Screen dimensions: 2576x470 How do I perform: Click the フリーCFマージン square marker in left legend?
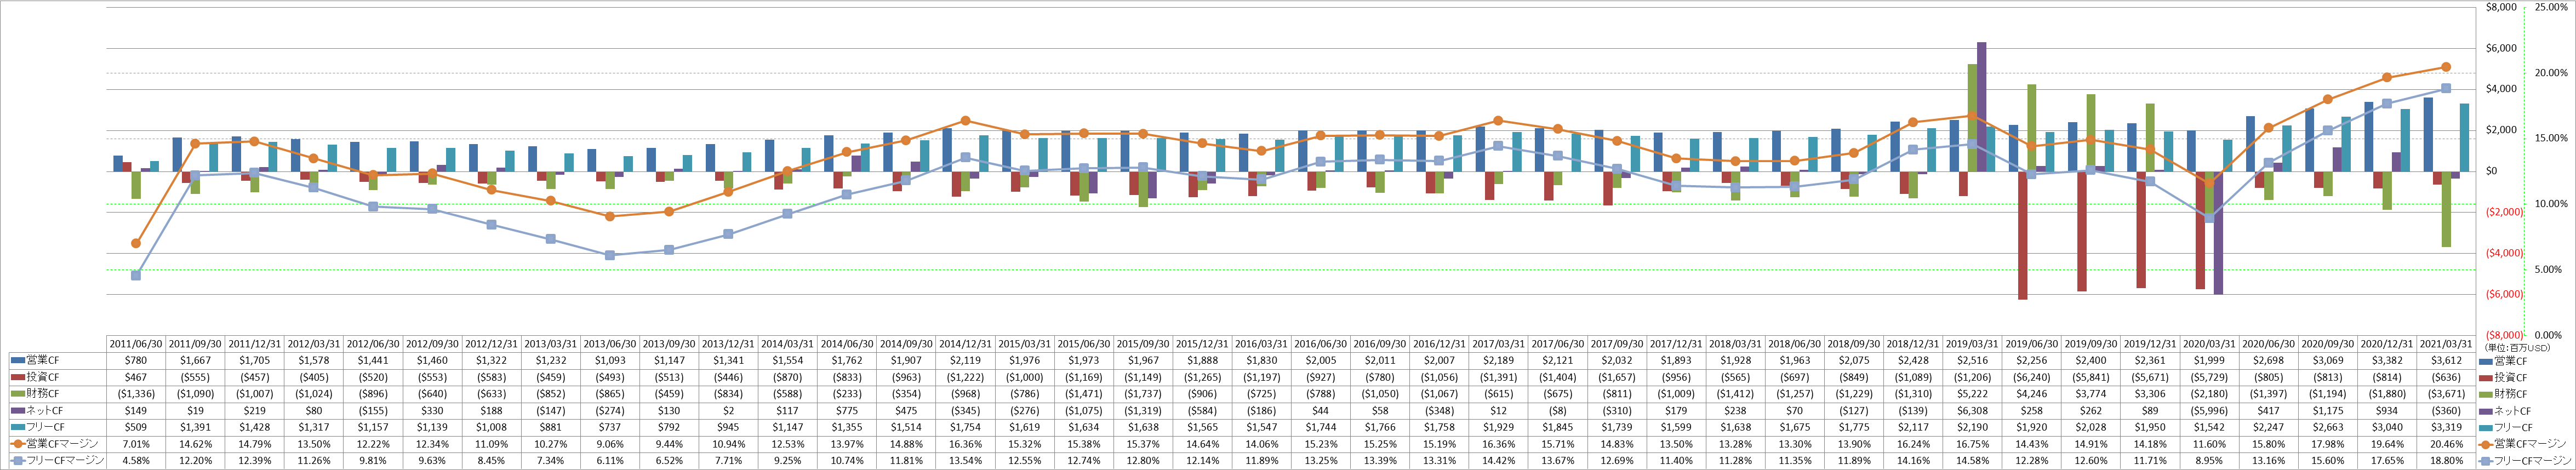tap(17, 461)
